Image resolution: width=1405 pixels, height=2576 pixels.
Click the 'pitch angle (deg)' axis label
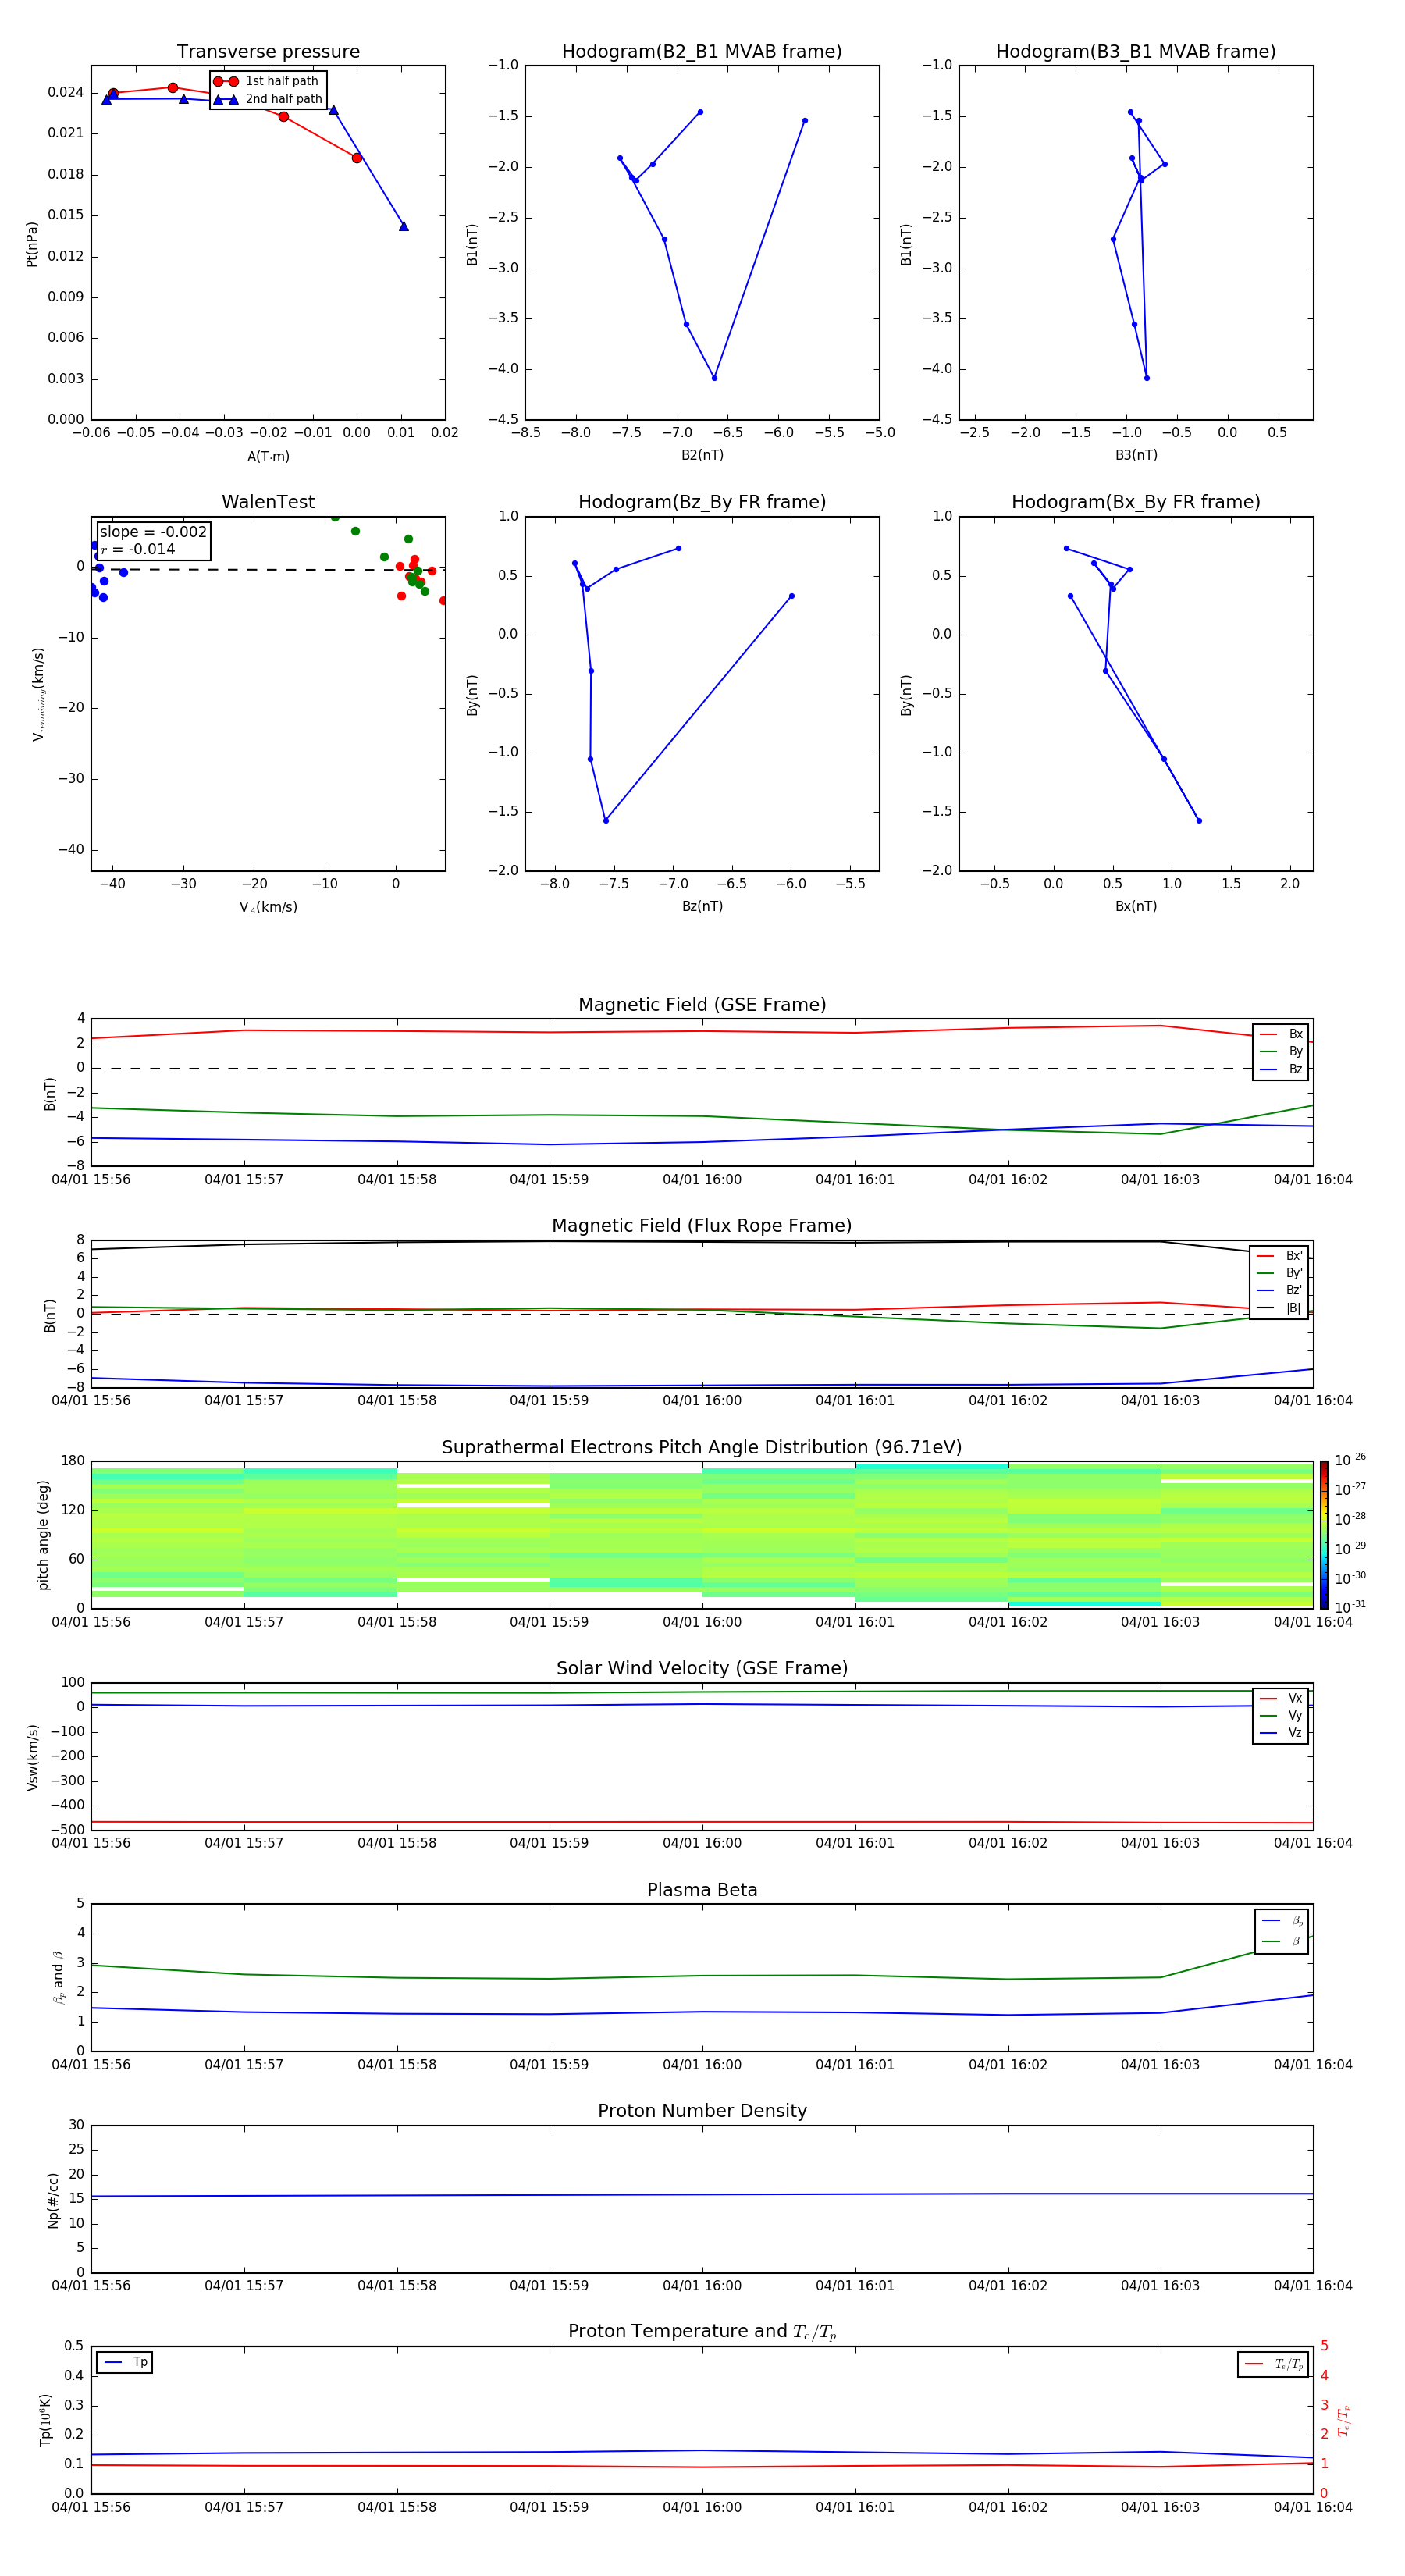click(x=43, y=1534)
